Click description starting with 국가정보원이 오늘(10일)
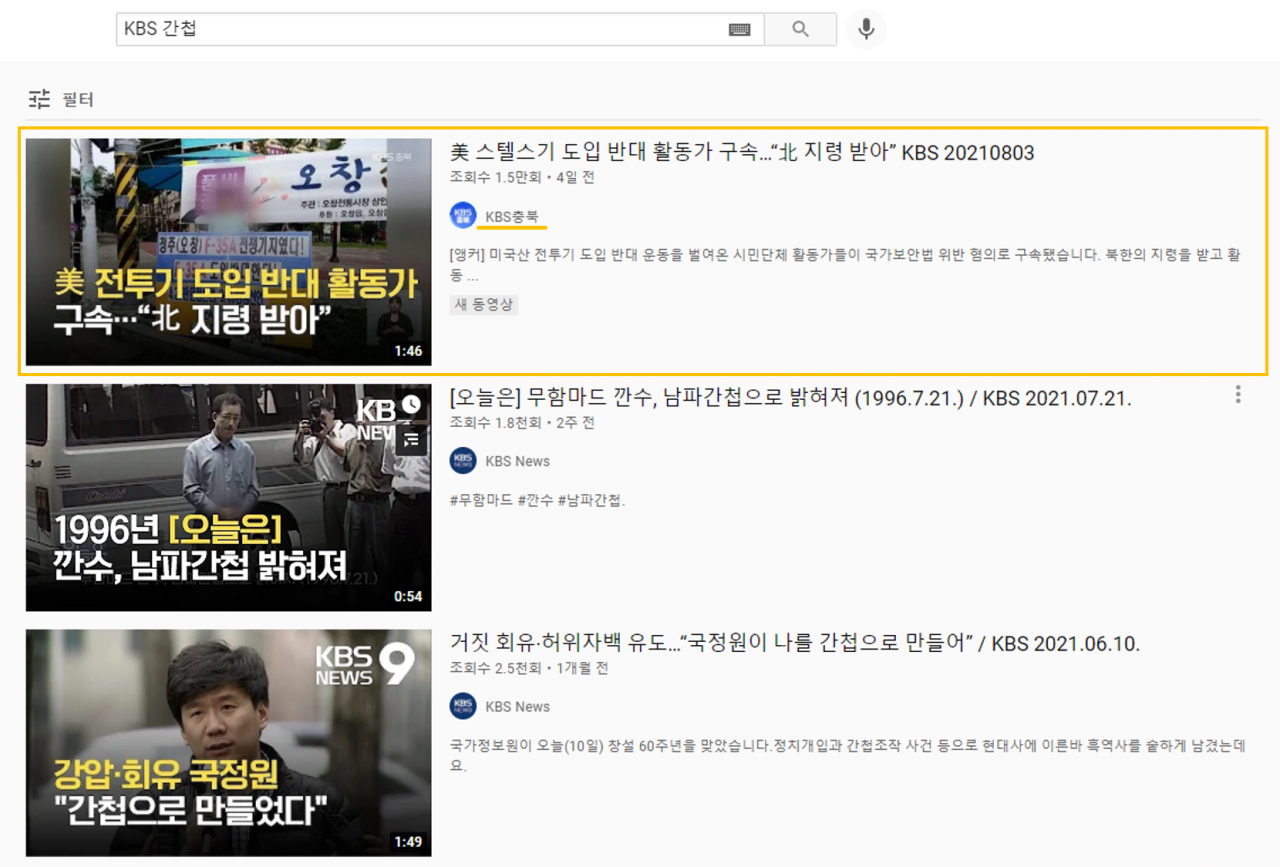Image resolution: width=1280 pixels, height=867 pixels. (849, 755)
